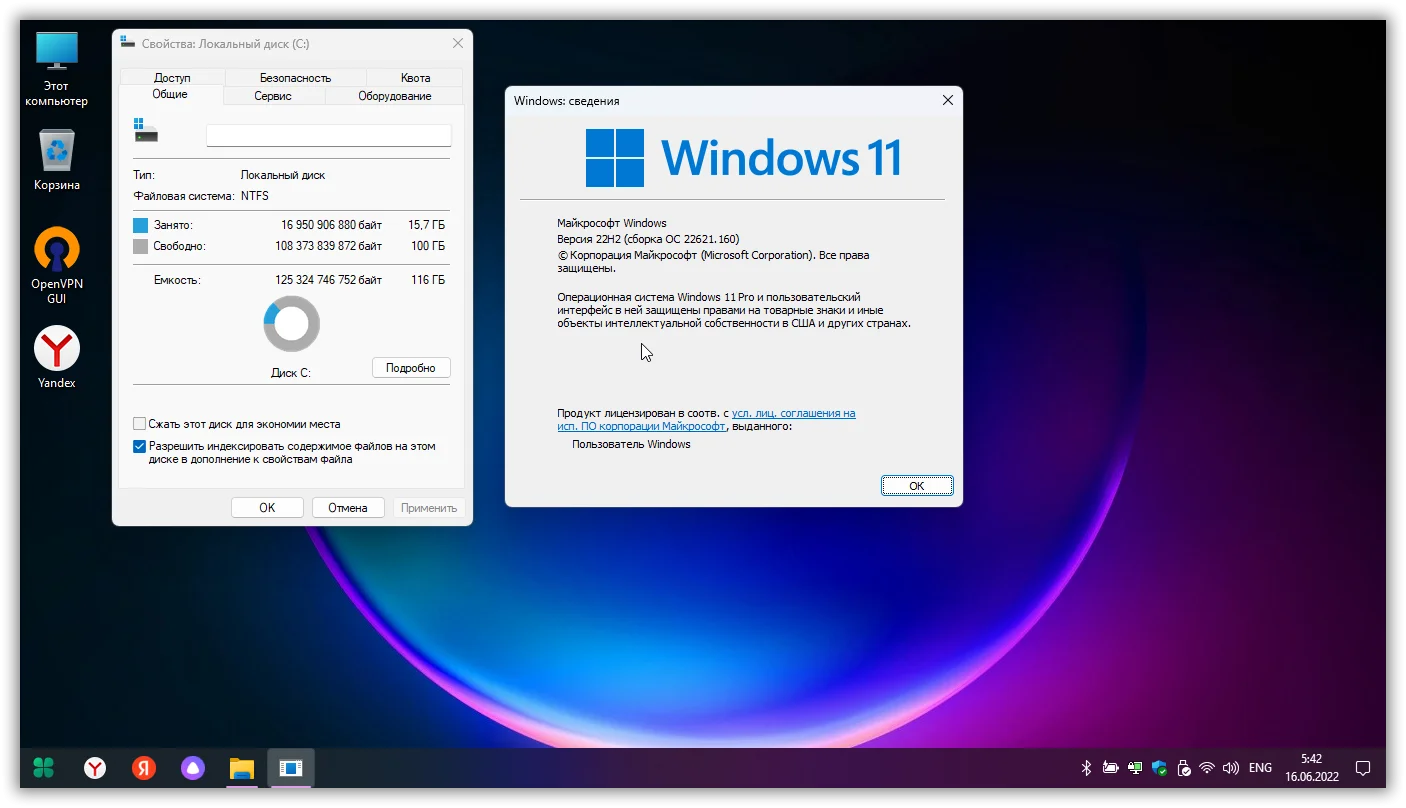Open the Оборудование tab
This screenshot has height=808, width=1406.
click(394, 96)
